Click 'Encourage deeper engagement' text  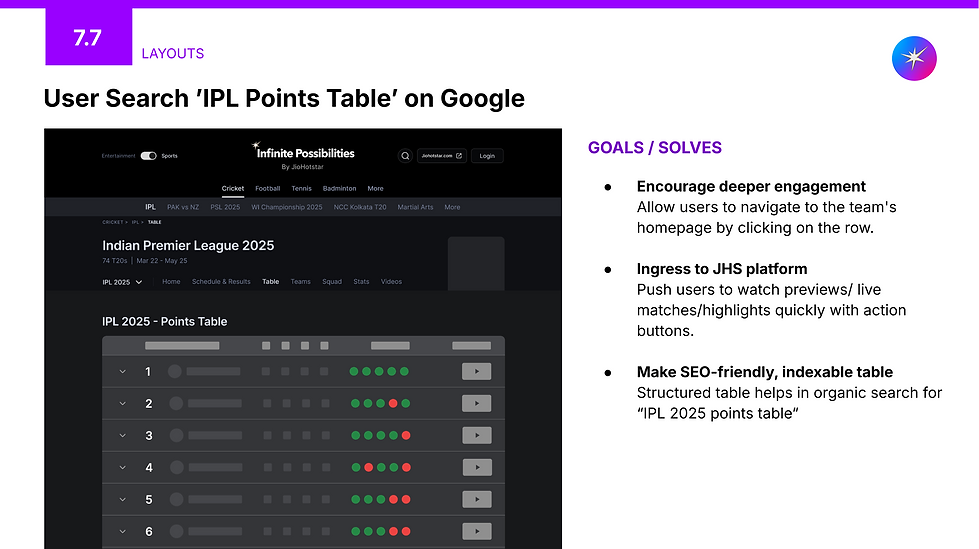(x=751, y=186)
